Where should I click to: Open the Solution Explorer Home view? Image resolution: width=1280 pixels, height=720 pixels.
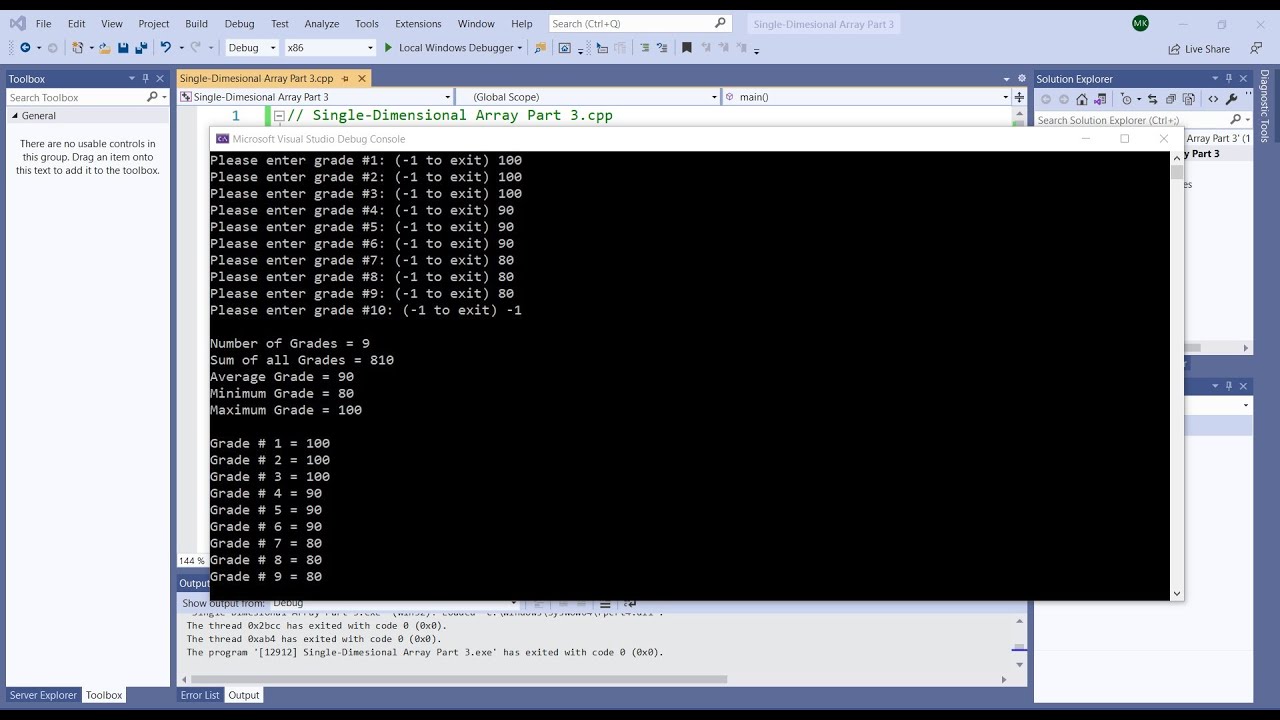pos(1082,99)
